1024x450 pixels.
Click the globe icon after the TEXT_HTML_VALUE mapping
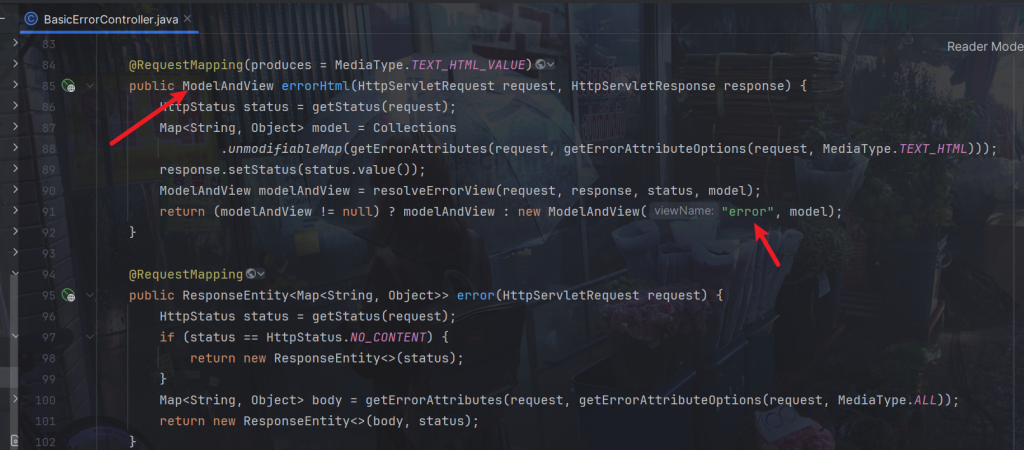coord(541,64)
